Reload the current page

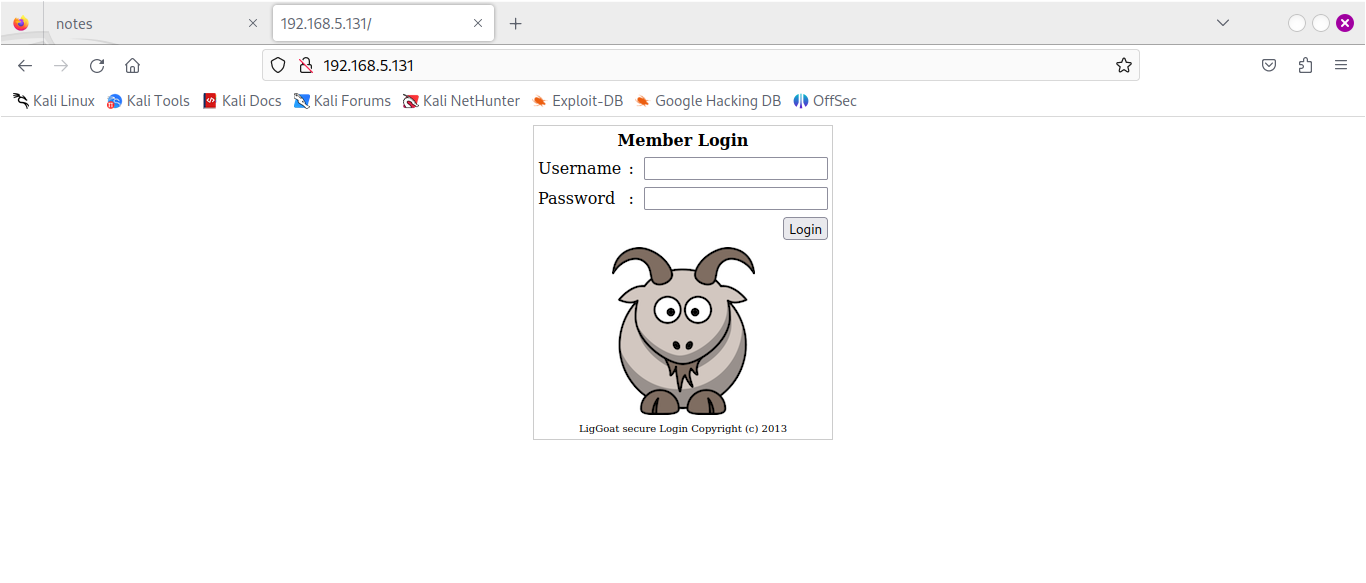pos(97,66)
